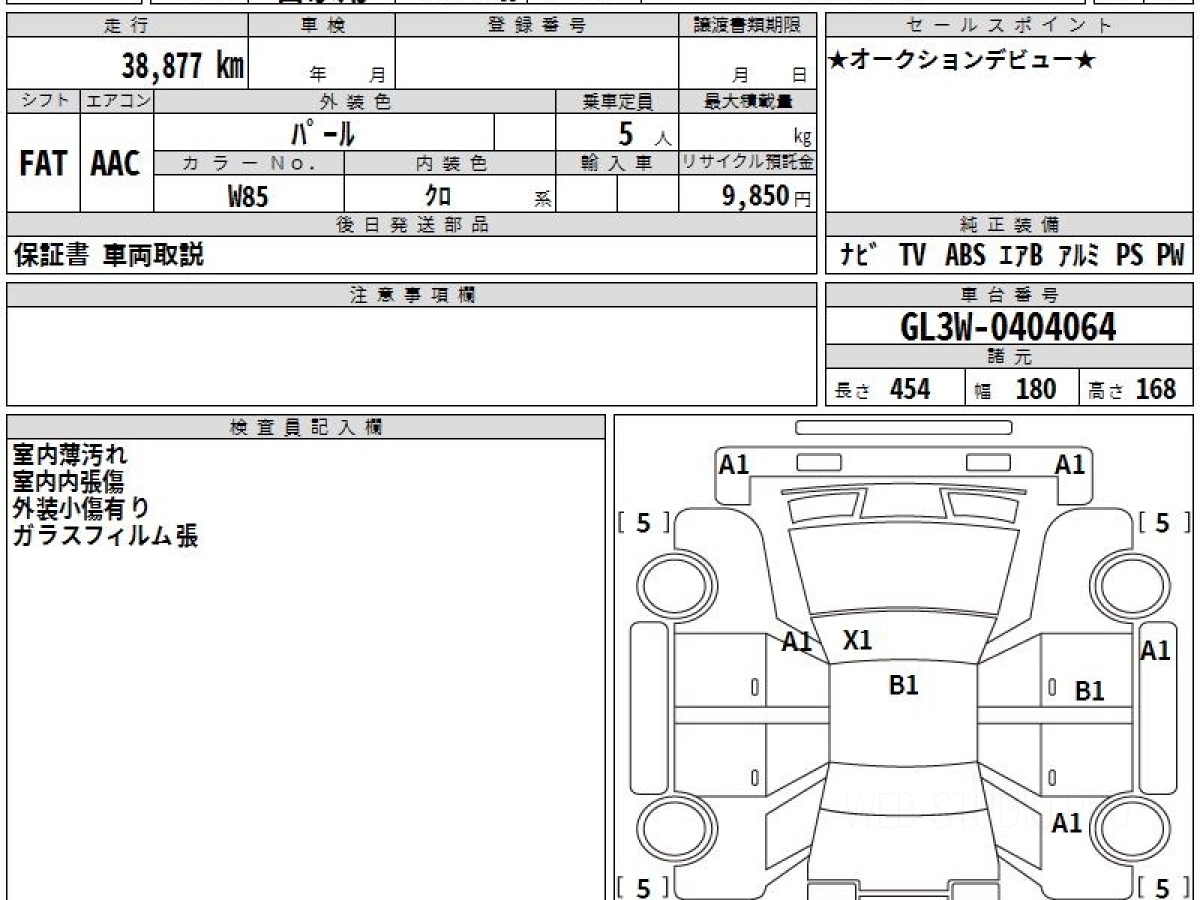Click the A1 mark at front bumper's left corner
The image size is (1200, 900).
coord(735,464)
